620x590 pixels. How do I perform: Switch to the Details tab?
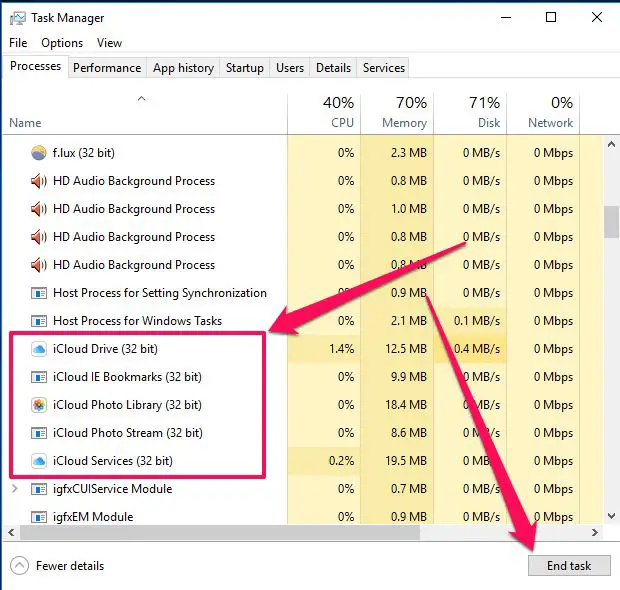(333, 68)
